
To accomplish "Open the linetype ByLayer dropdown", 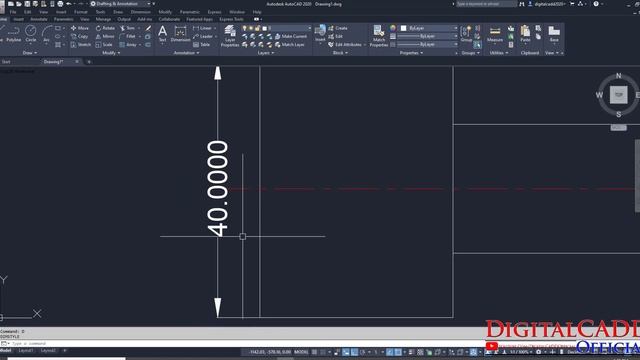I will pos(427,44).
